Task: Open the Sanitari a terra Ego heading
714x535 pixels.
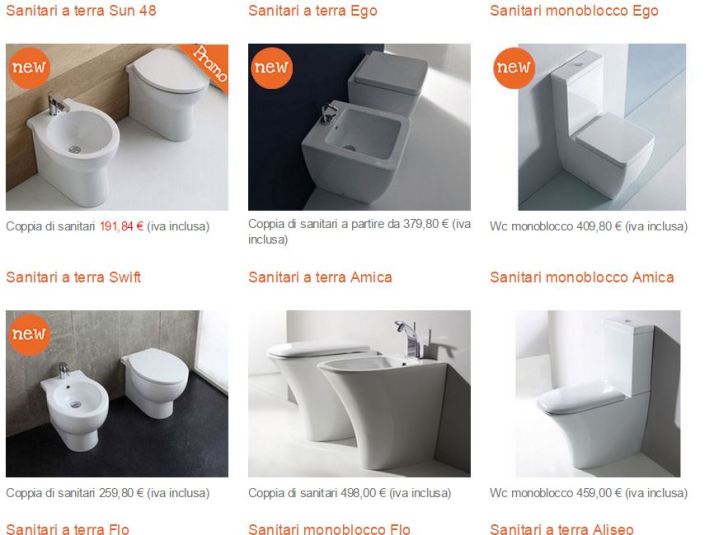Action: point(312,10)
